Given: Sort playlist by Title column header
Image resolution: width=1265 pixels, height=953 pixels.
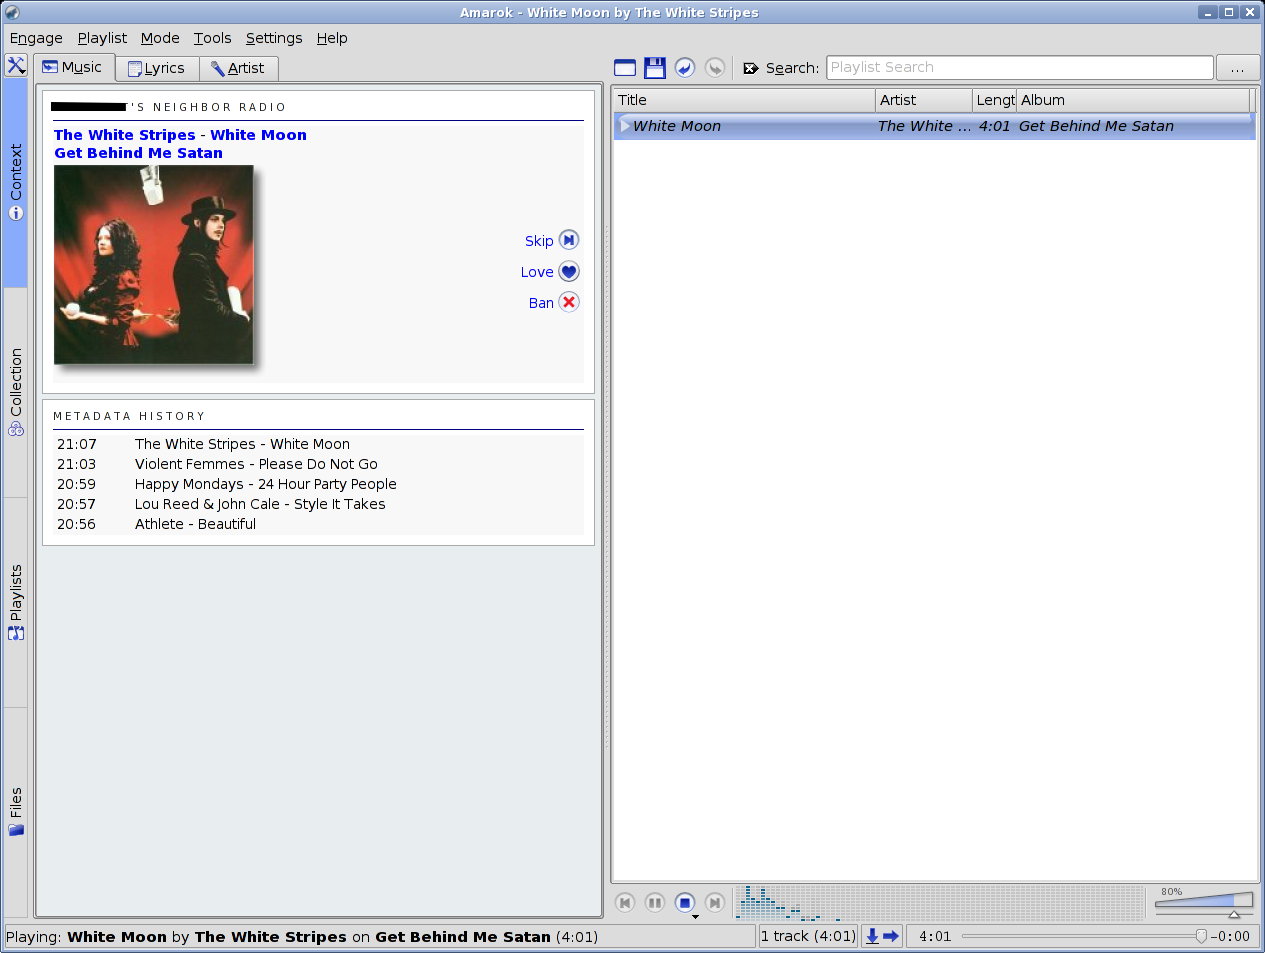Looking at the screenshot, I should point(744,100).
